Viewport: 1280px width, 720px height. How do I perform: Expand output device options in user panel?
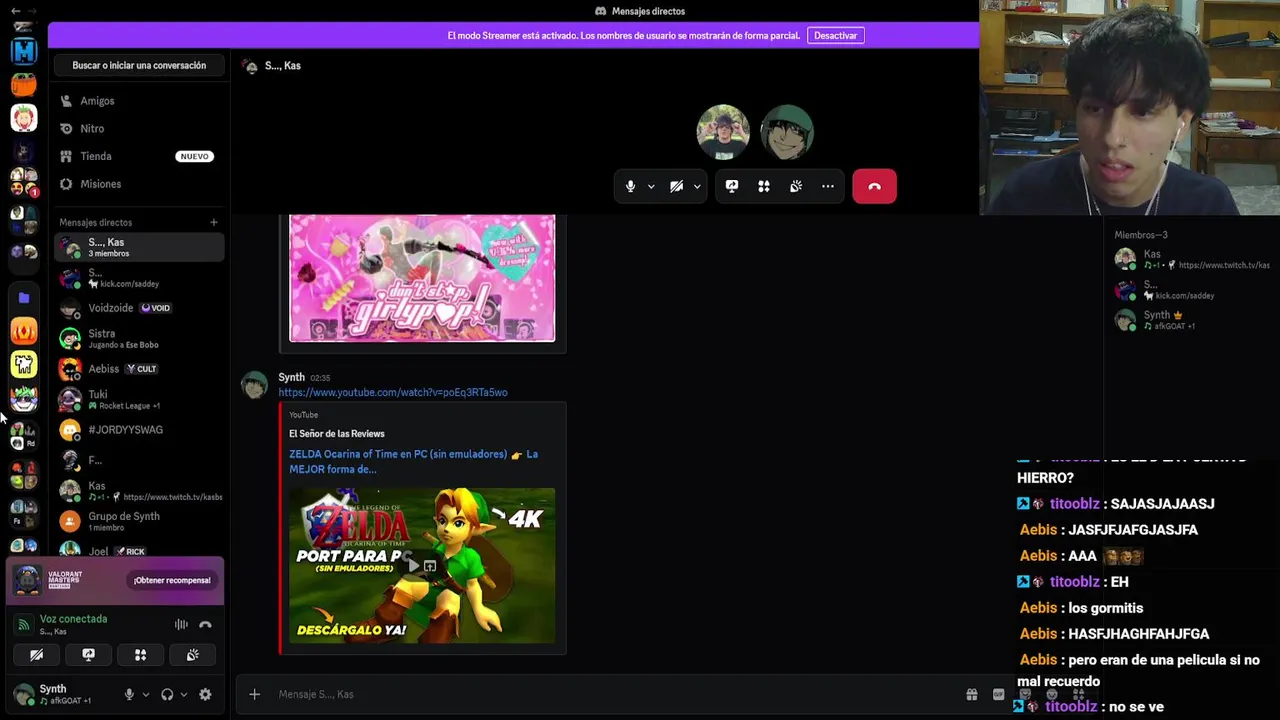coord(183,694)
